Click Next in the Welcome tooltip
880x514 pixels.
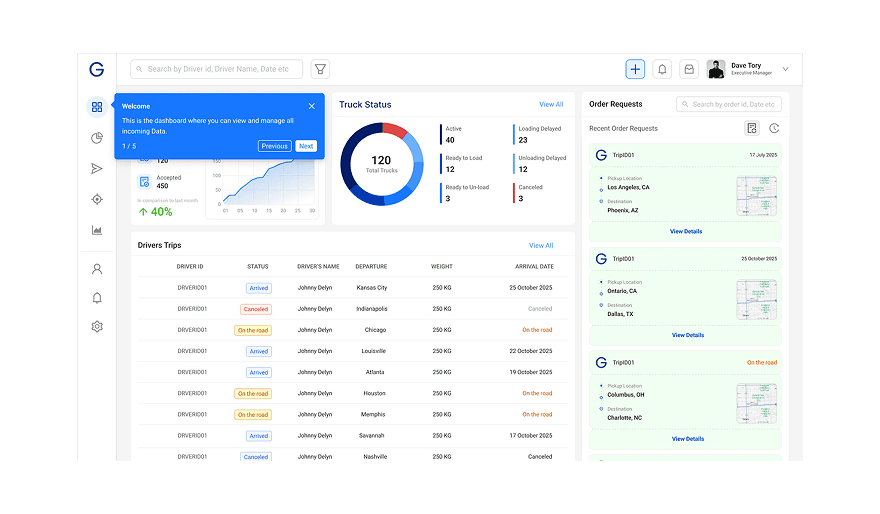pos(306,146)
